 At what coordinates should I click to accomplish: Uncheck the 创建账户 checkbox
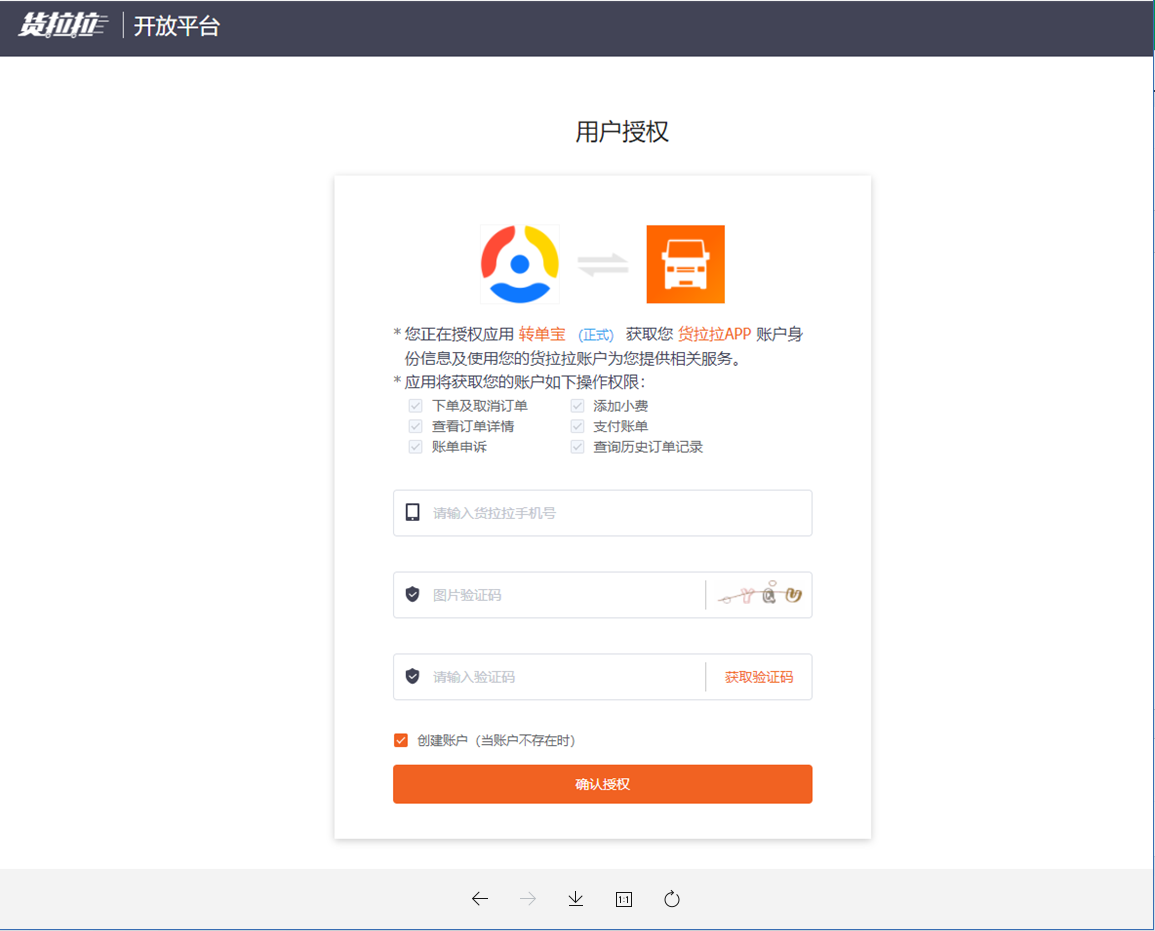tap(401, 740)
